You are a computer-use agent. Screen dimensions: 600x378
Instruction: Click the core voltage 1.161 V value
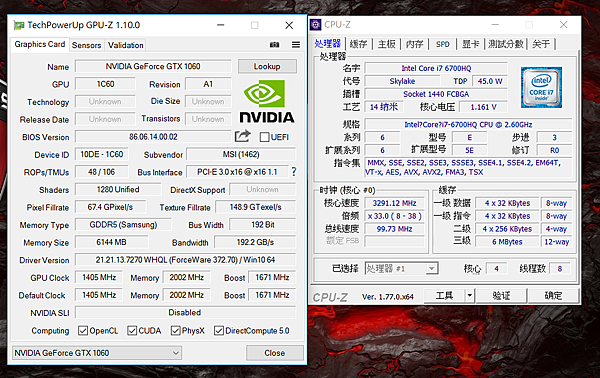point(484,107)
